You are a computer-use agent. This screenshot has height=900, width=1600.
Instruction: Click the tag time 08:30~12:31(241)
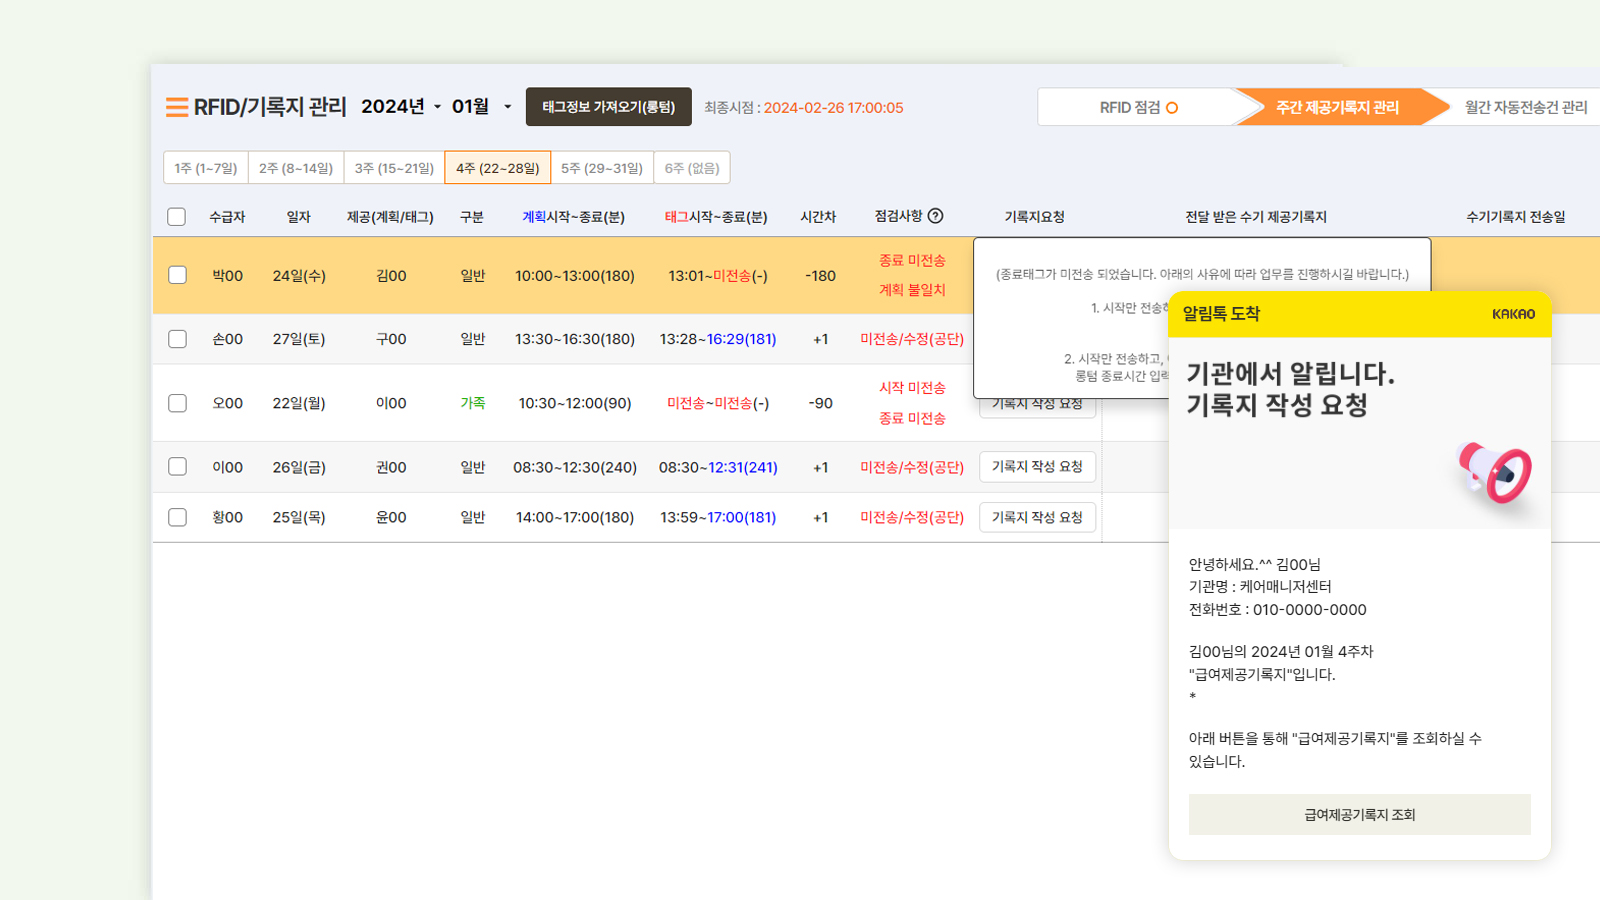coord(718,467)
